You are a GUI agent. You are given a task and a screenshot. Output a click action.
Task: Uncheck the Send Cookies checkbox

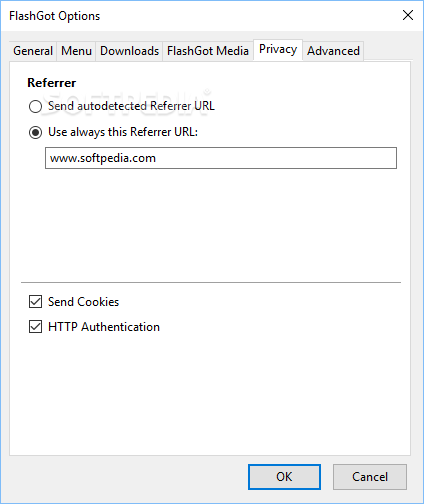(x=35, y=302)
